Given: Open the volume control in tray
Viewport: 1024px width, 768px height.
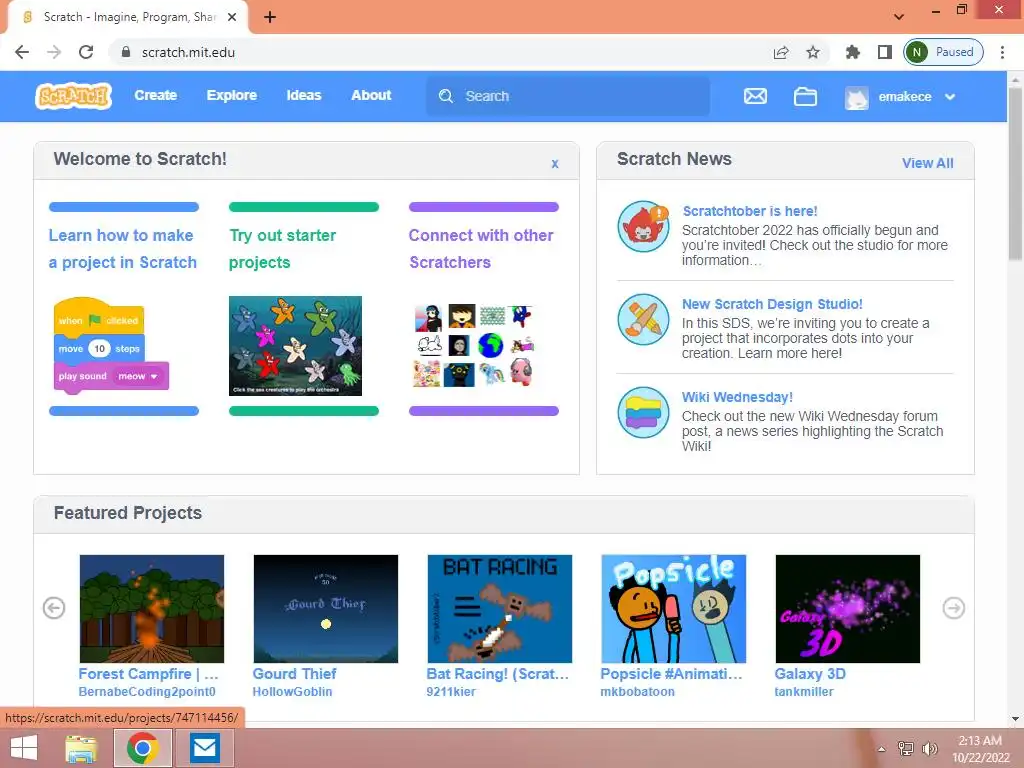Looking at the screenshot, I should (930, 748).
